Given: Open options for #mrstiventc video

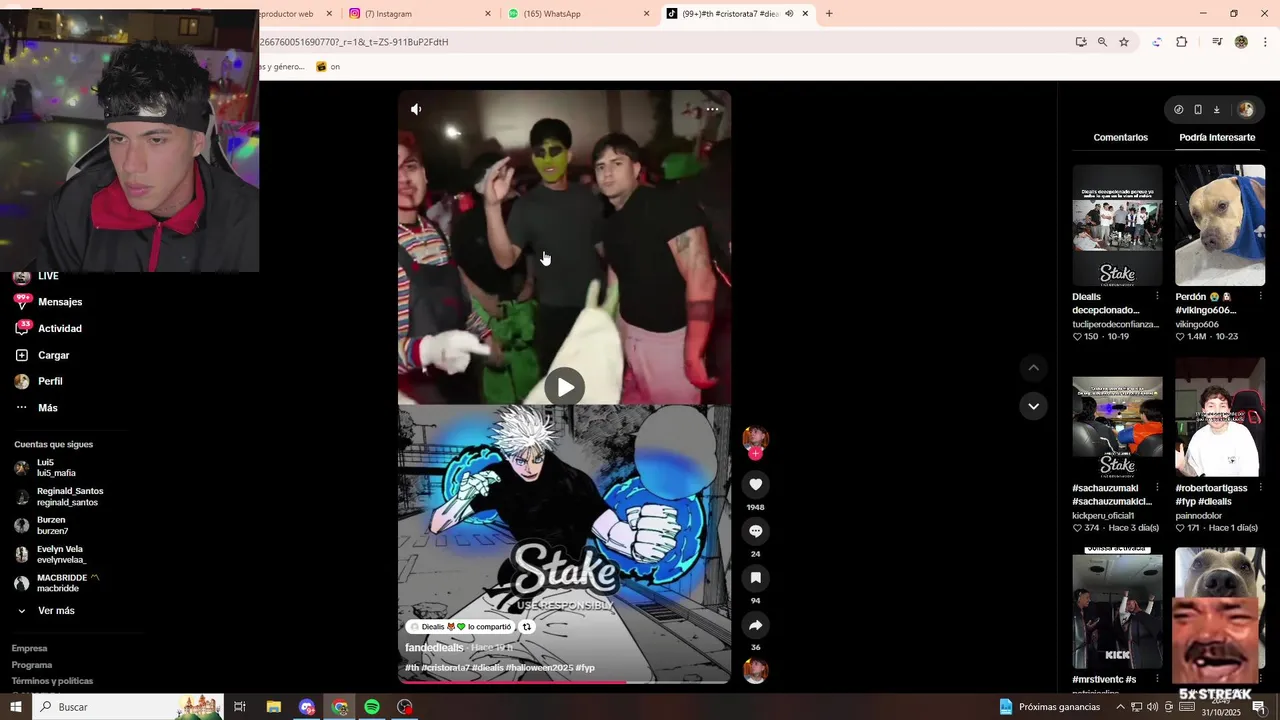Looking at the screenshot, I should point(1157,679).
